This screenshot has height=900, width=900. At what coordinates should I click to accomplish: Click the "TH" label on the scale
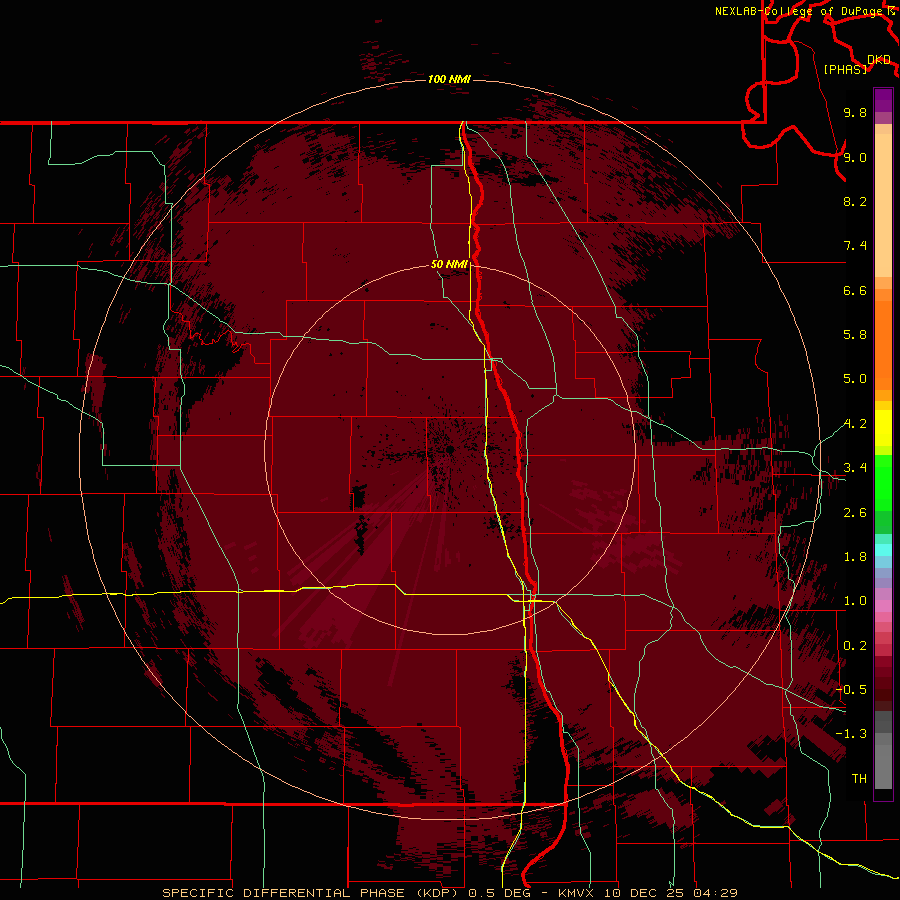click(x=859, y=779)
